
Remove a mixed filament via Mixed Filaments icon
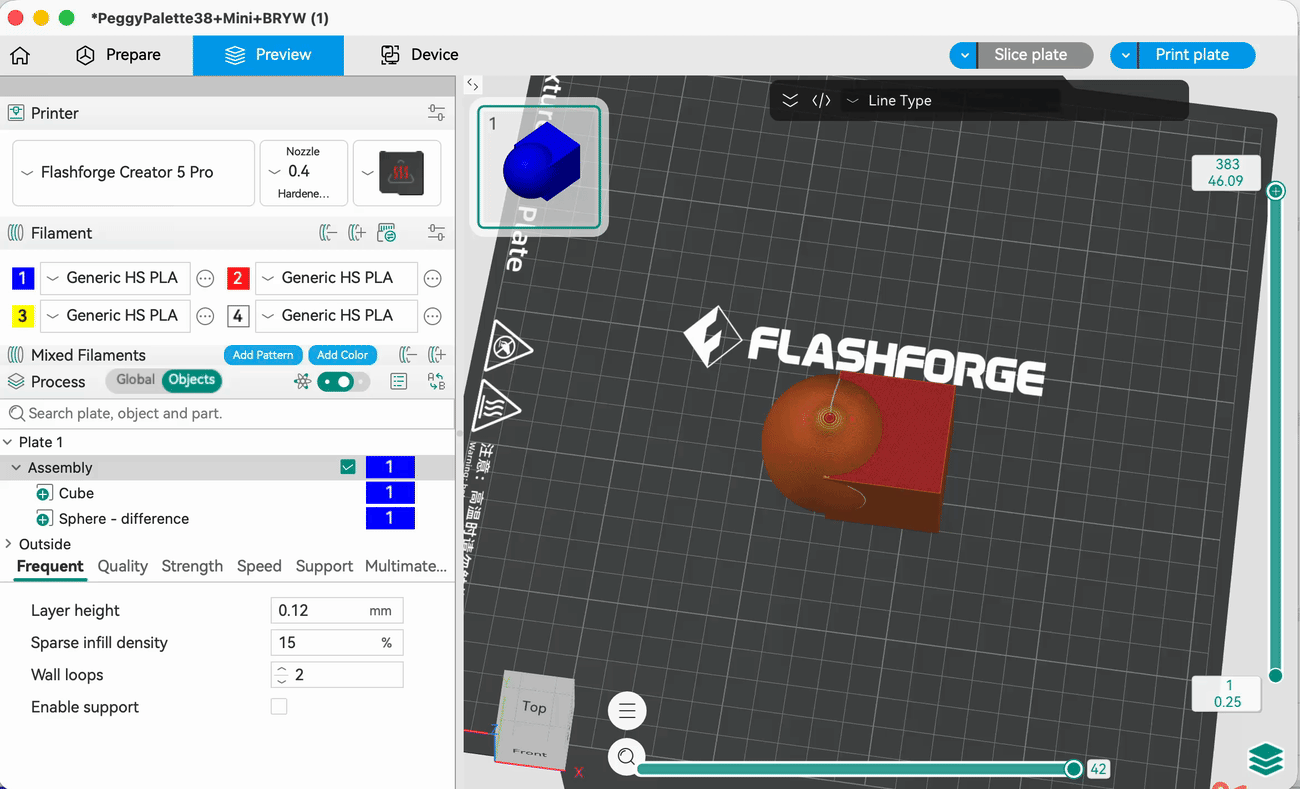click(408, 355)
